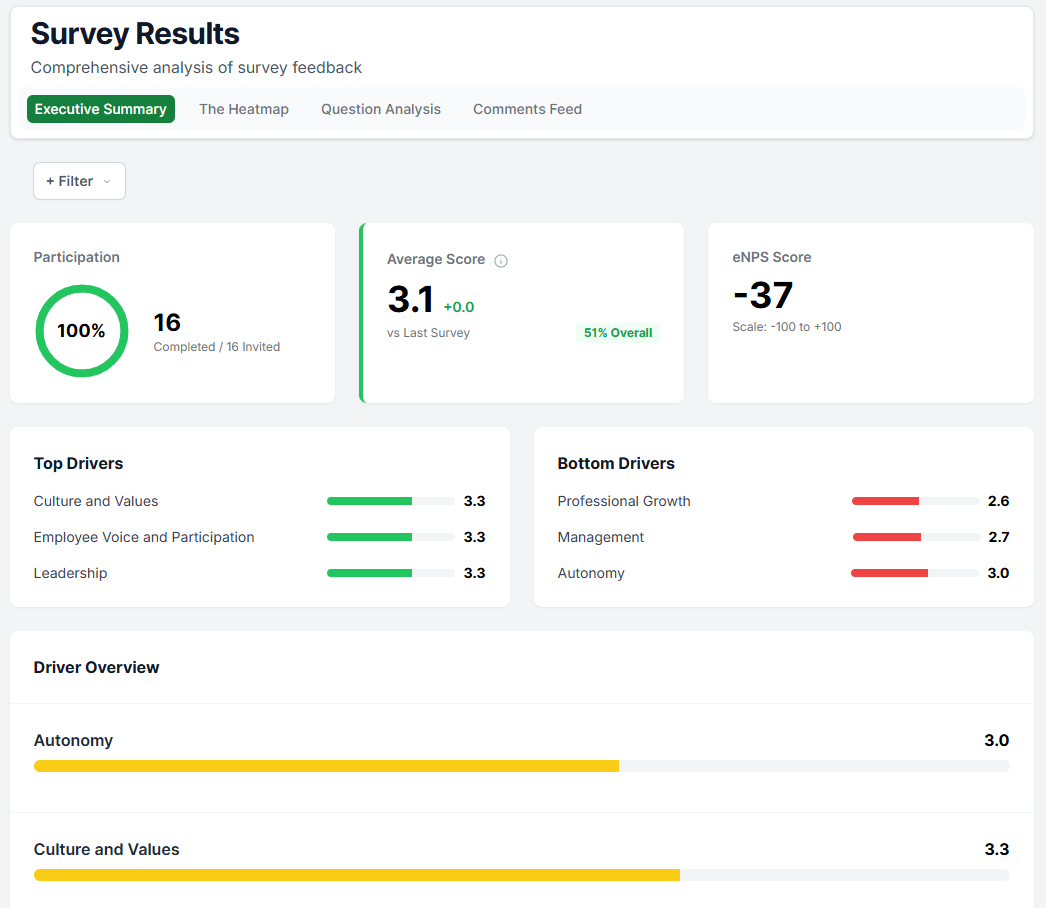
Task: Click the 2.6 Professional Growth score
Action: tap(998, 501)
